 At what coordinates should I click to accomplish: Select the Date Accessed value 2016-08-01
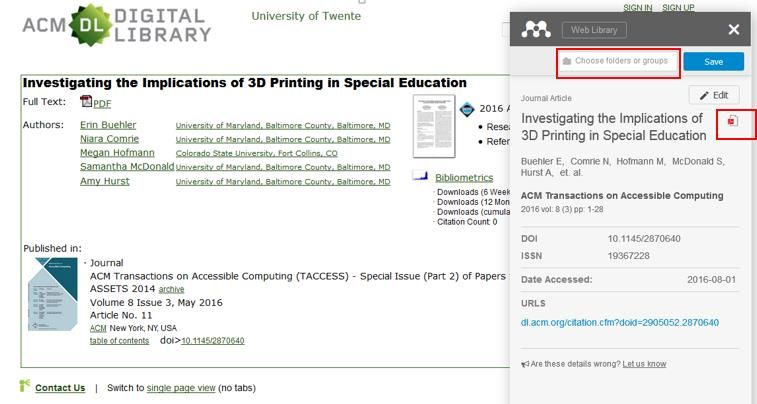[x=712, y=280]
